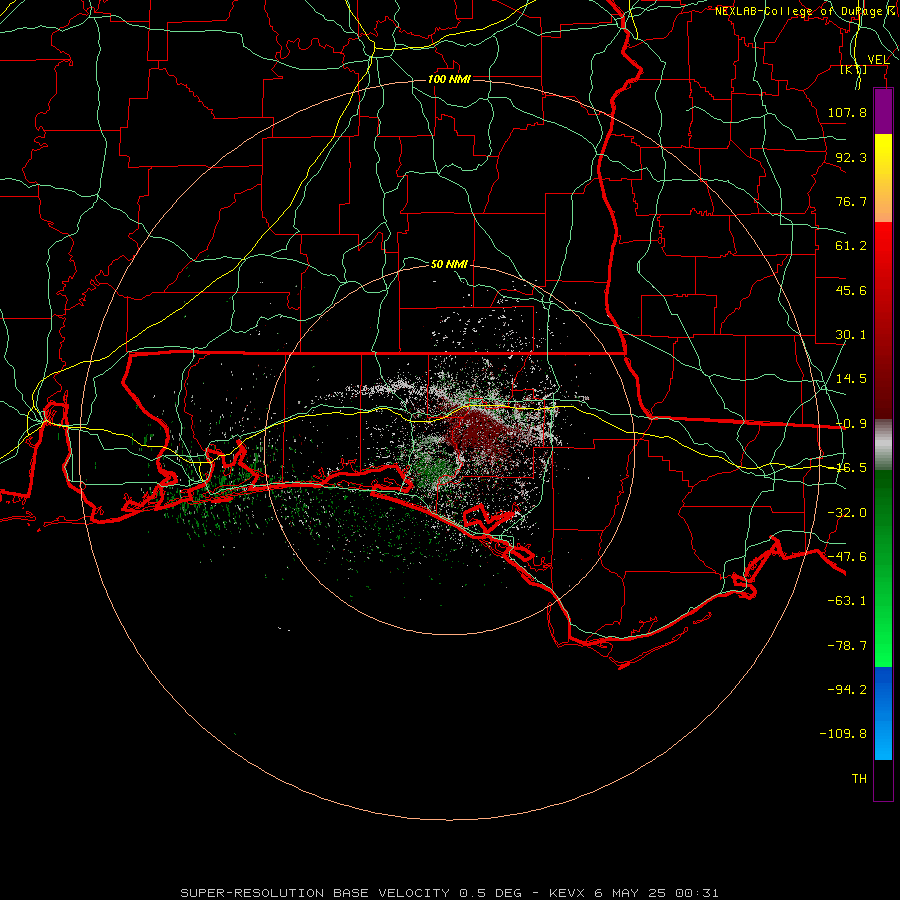This screenshot has width=900, height=900.
Task: Select the 92.3 velocity scale value
Action: (x=851, y=157)
